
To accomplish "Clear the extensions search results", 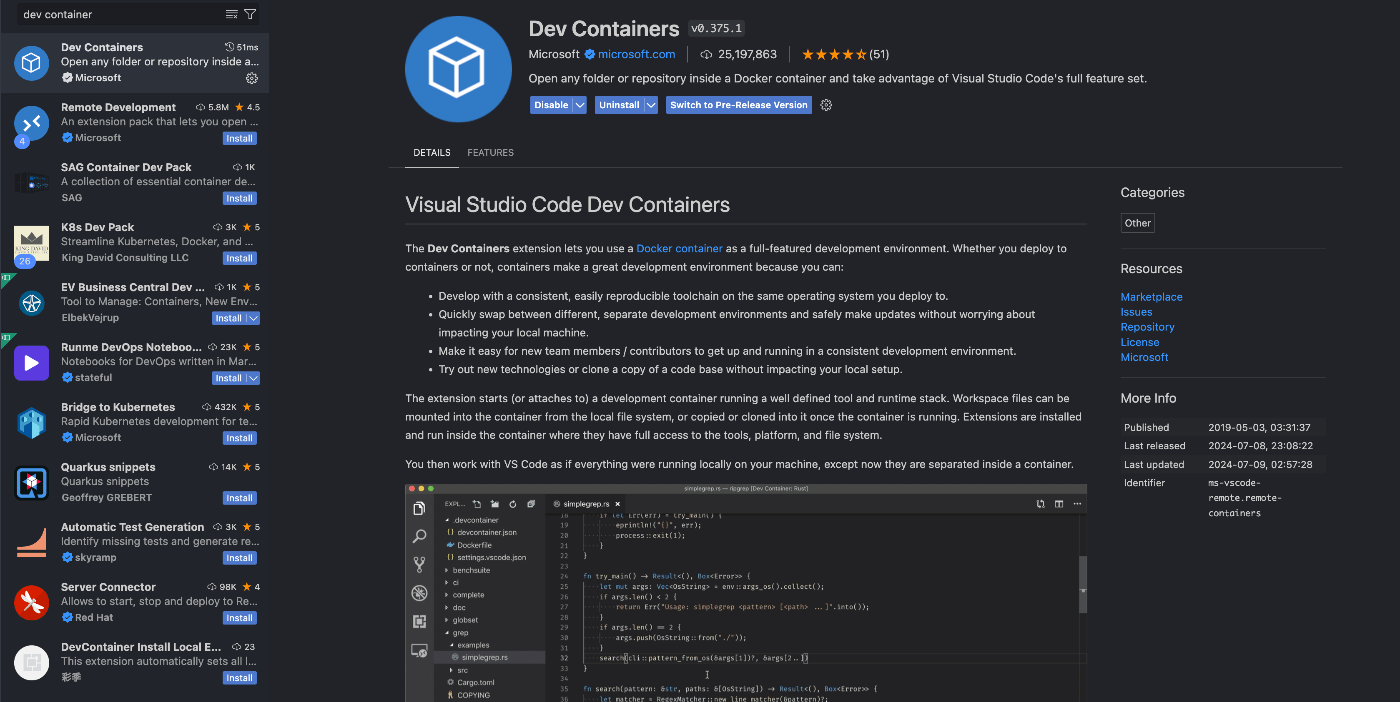I will [x=232, y=14].
